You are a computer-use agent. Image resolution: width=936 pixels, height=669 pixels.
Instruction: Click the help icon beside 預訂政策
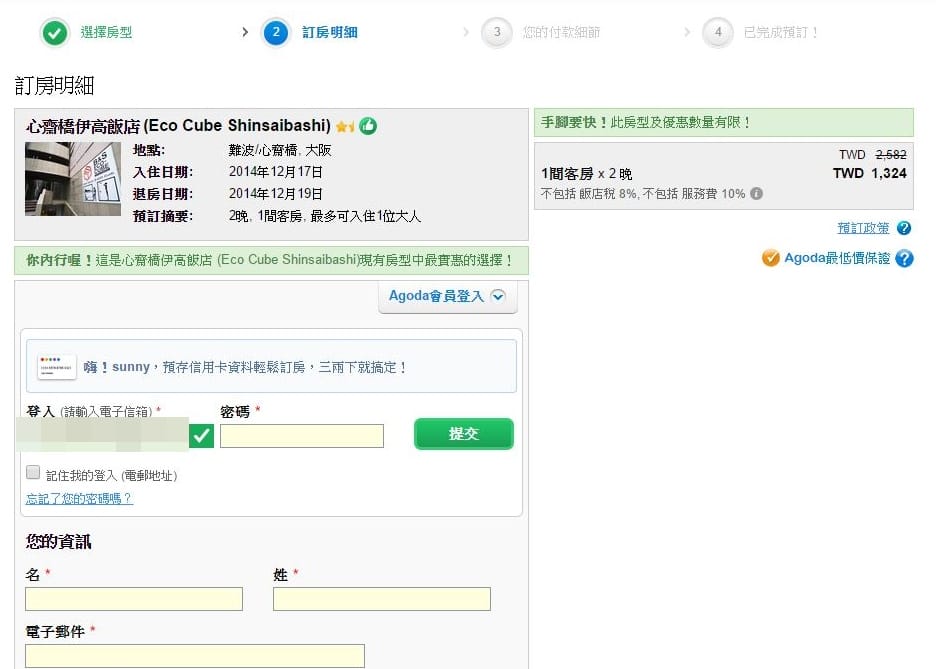[x=904, y=229]
